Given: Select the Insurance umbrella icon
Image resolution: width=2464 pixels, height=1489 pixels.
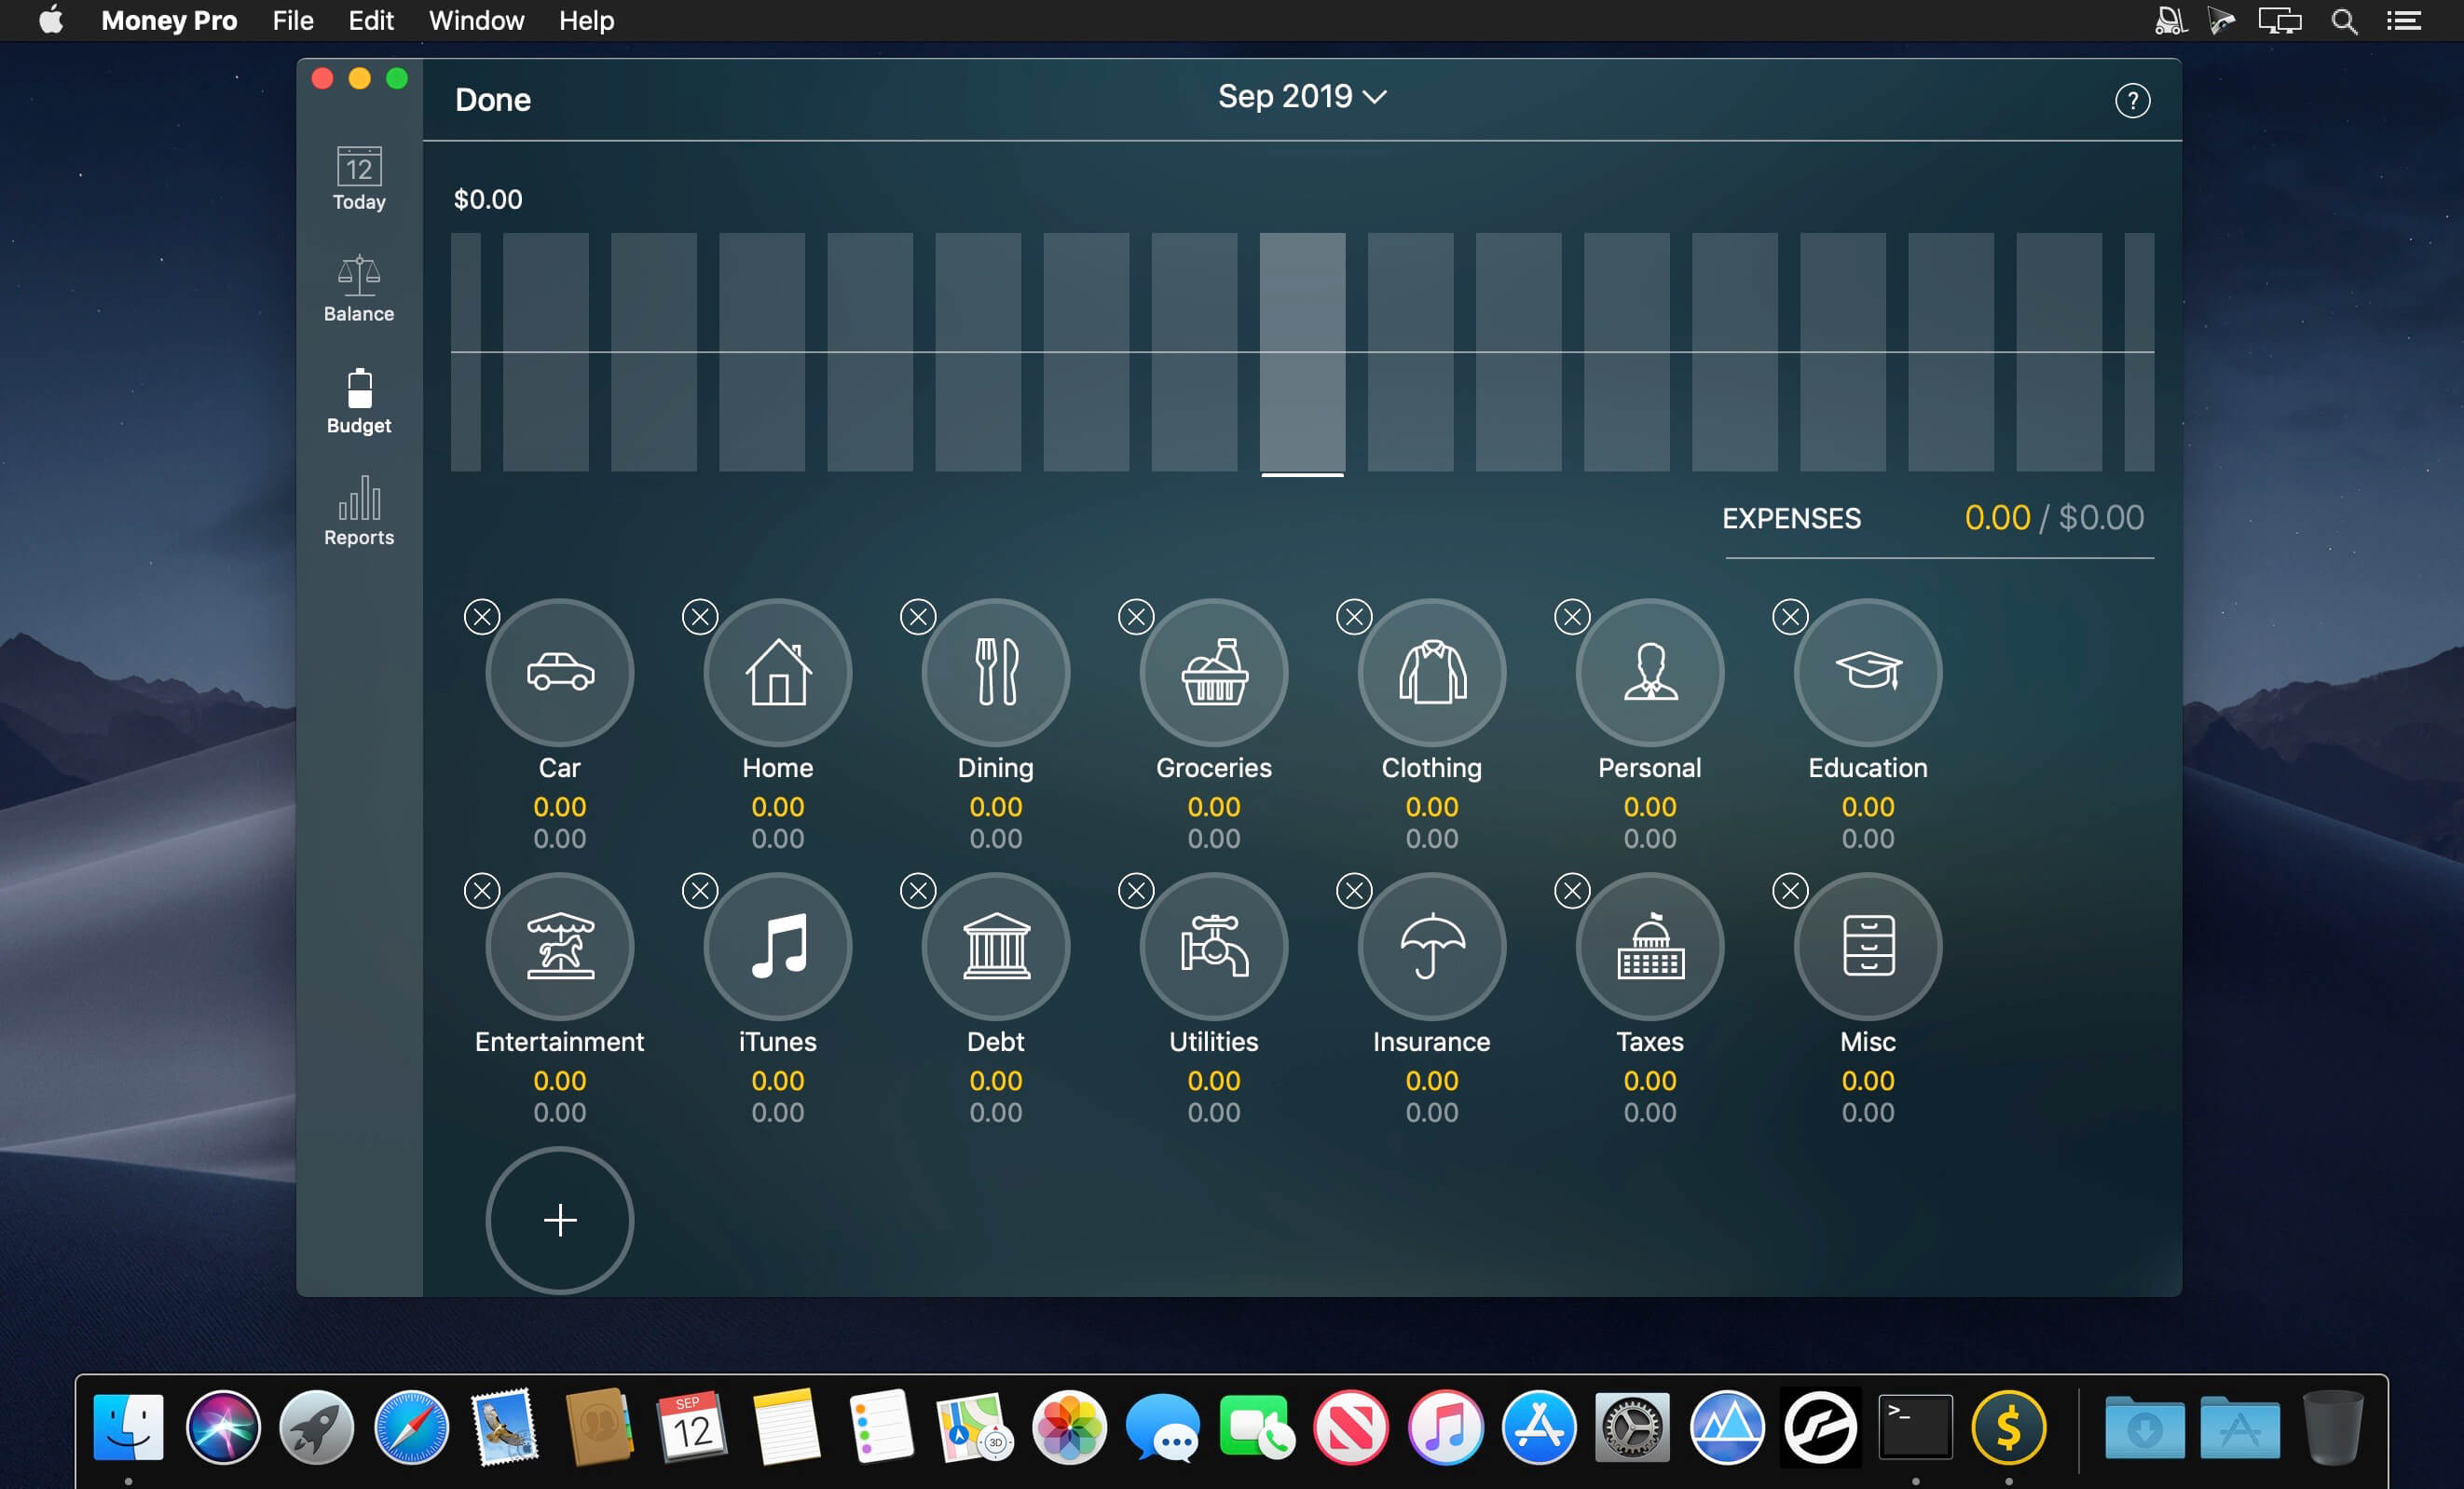Looking at the screenshot, I should [x=1431, y=946].
